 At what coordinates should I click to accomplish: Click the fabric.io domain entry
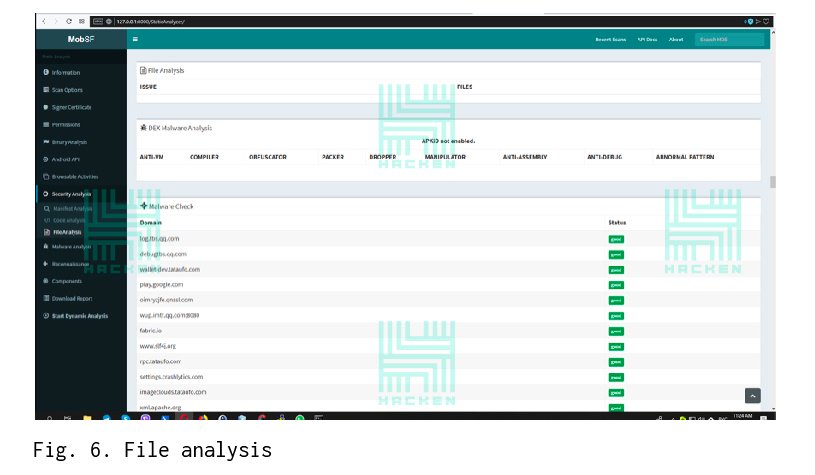pyautogui.click(x=150, y=331)
